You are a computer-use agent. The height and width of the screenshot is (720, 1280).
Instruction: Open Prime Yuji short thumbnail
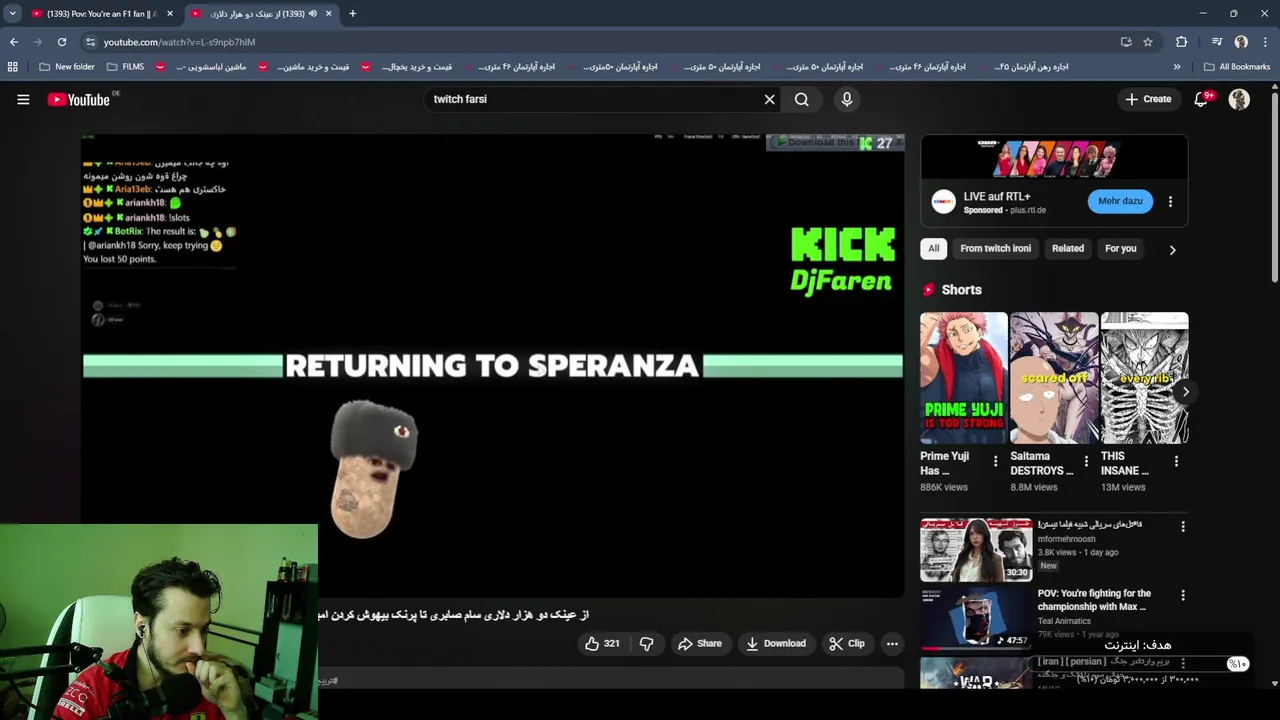tap(964, 378)
